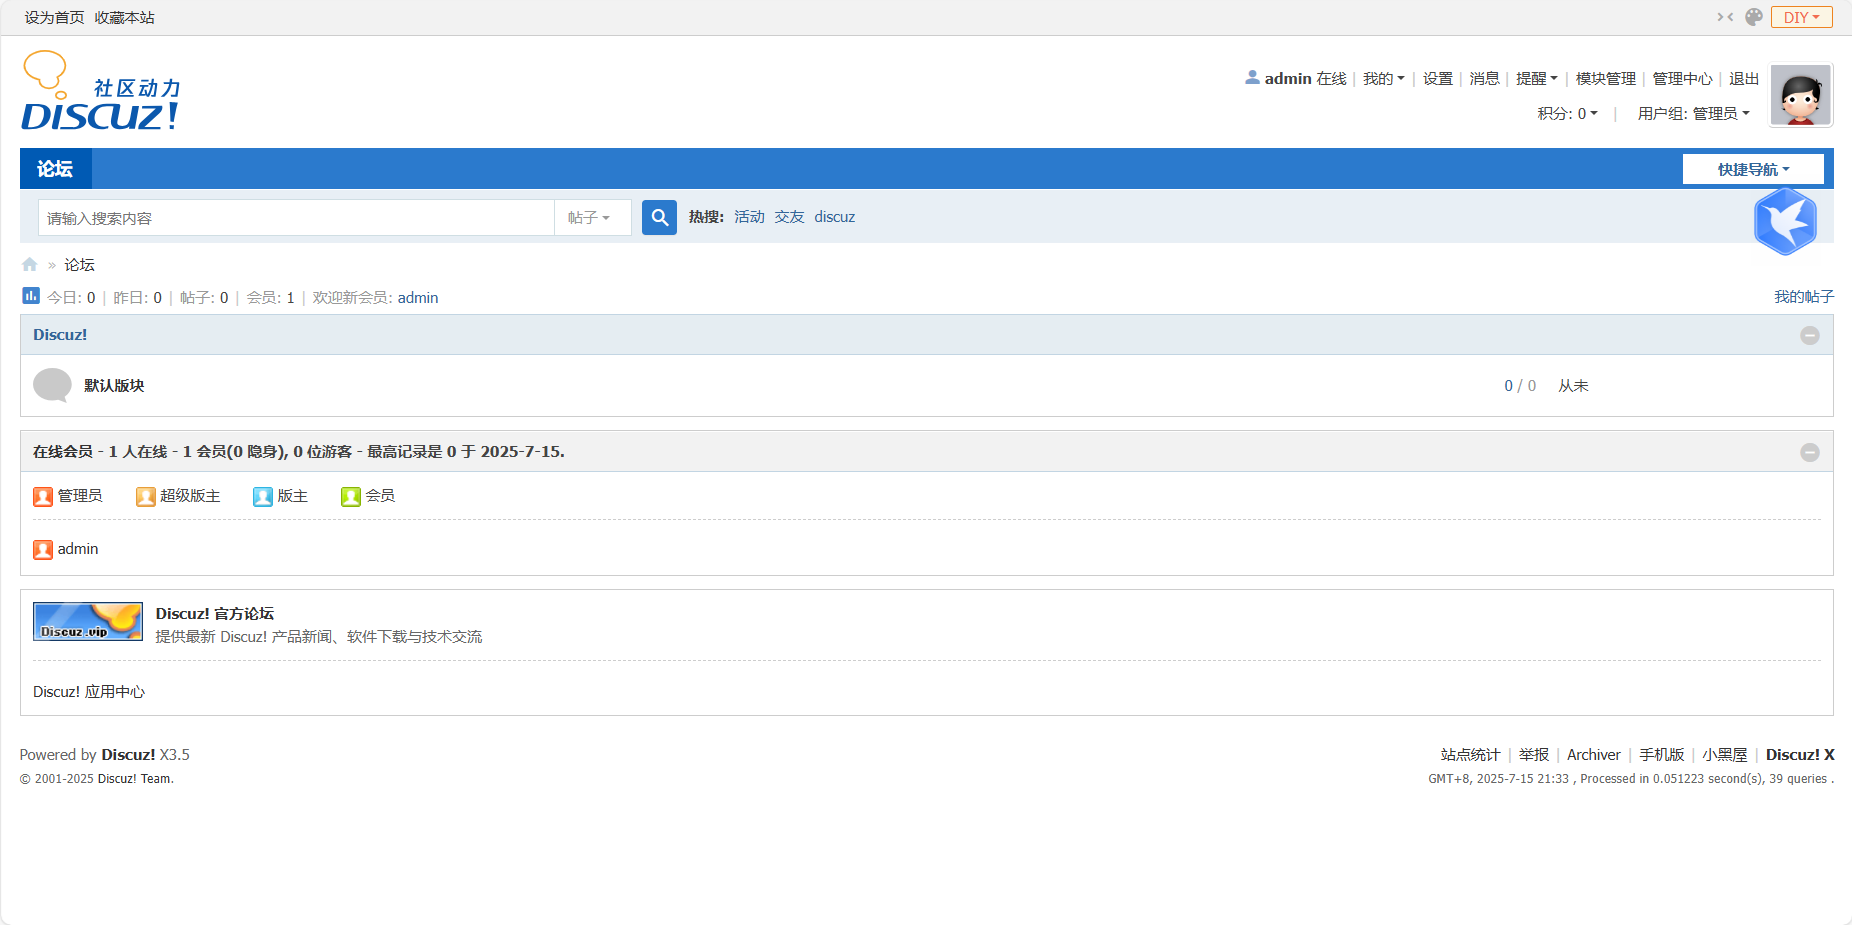Screen dimensions: 1852x925
Task: Click the 版主 legend text
Action: point(292,496)
